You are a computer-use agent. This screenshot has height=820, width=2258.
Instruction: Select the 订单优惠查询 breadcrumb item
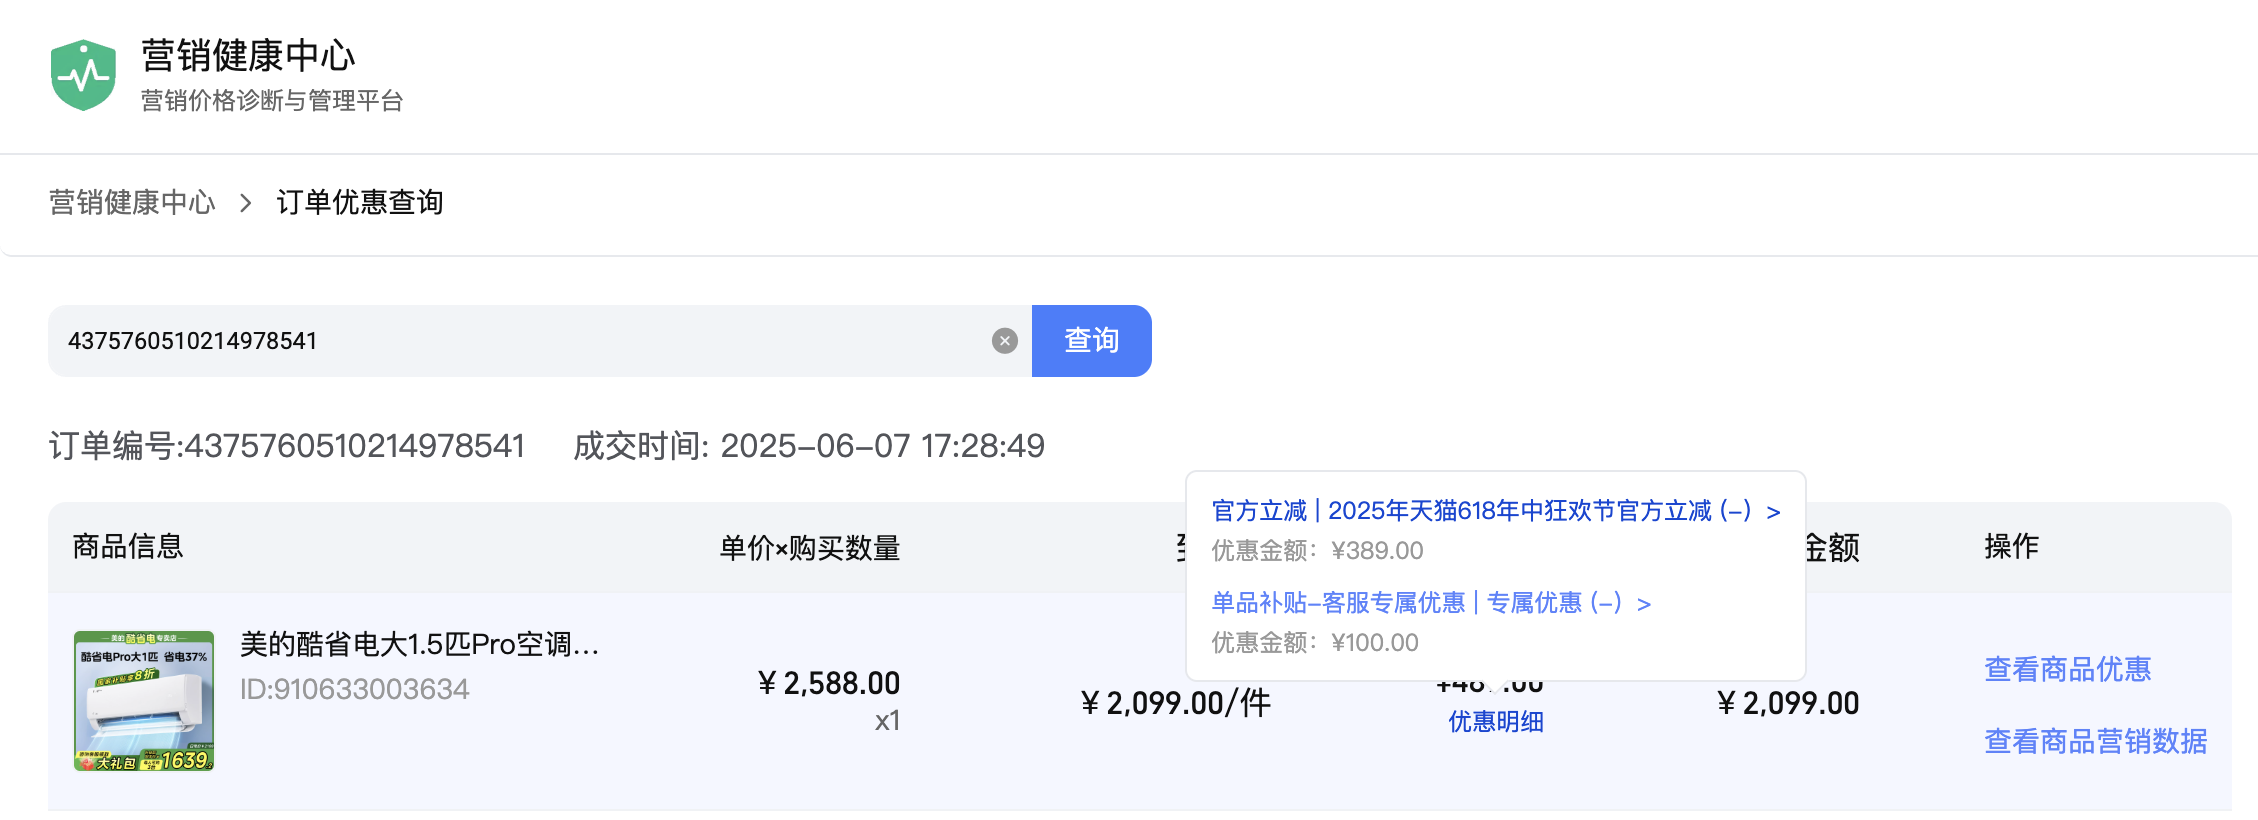tap(360, 203)
